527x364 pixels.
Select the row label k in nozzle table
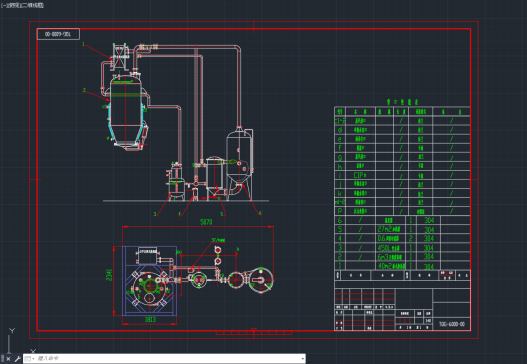click(x=340, y=193)
